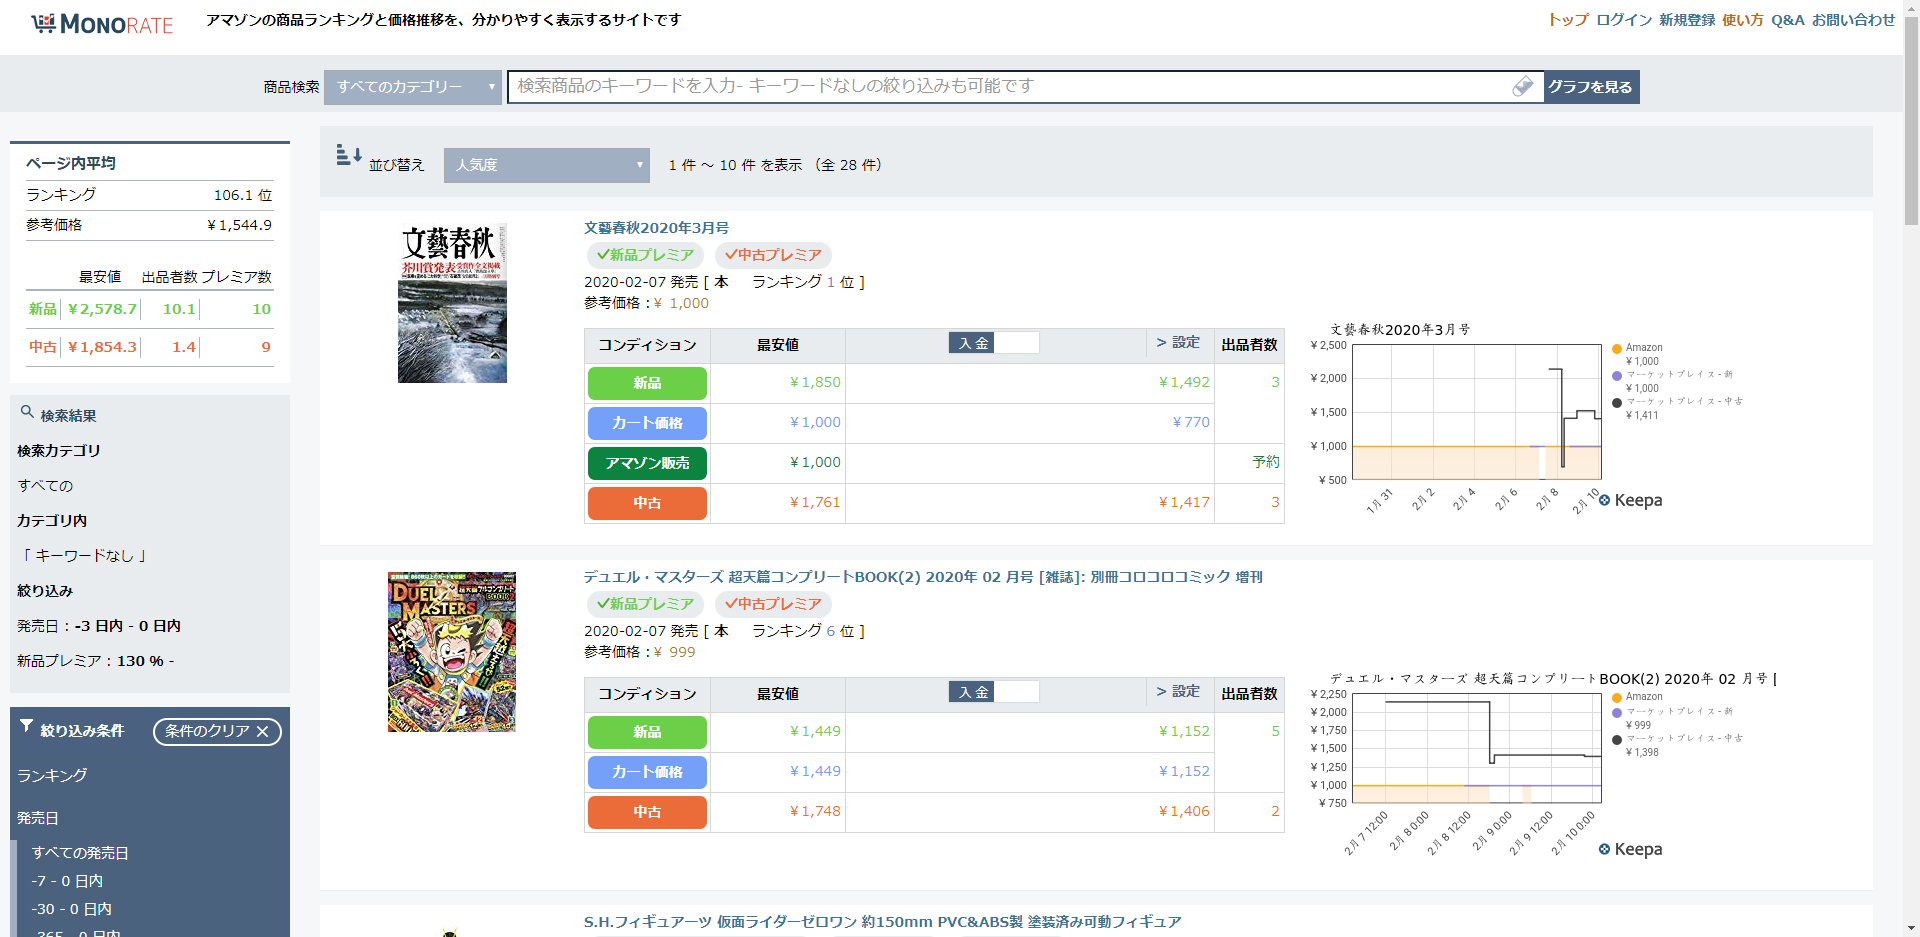Click 新品 lowest price ¥2,578.7 in averages
This screenshot has width=1920, height=937.
click(x=102, y=309)
